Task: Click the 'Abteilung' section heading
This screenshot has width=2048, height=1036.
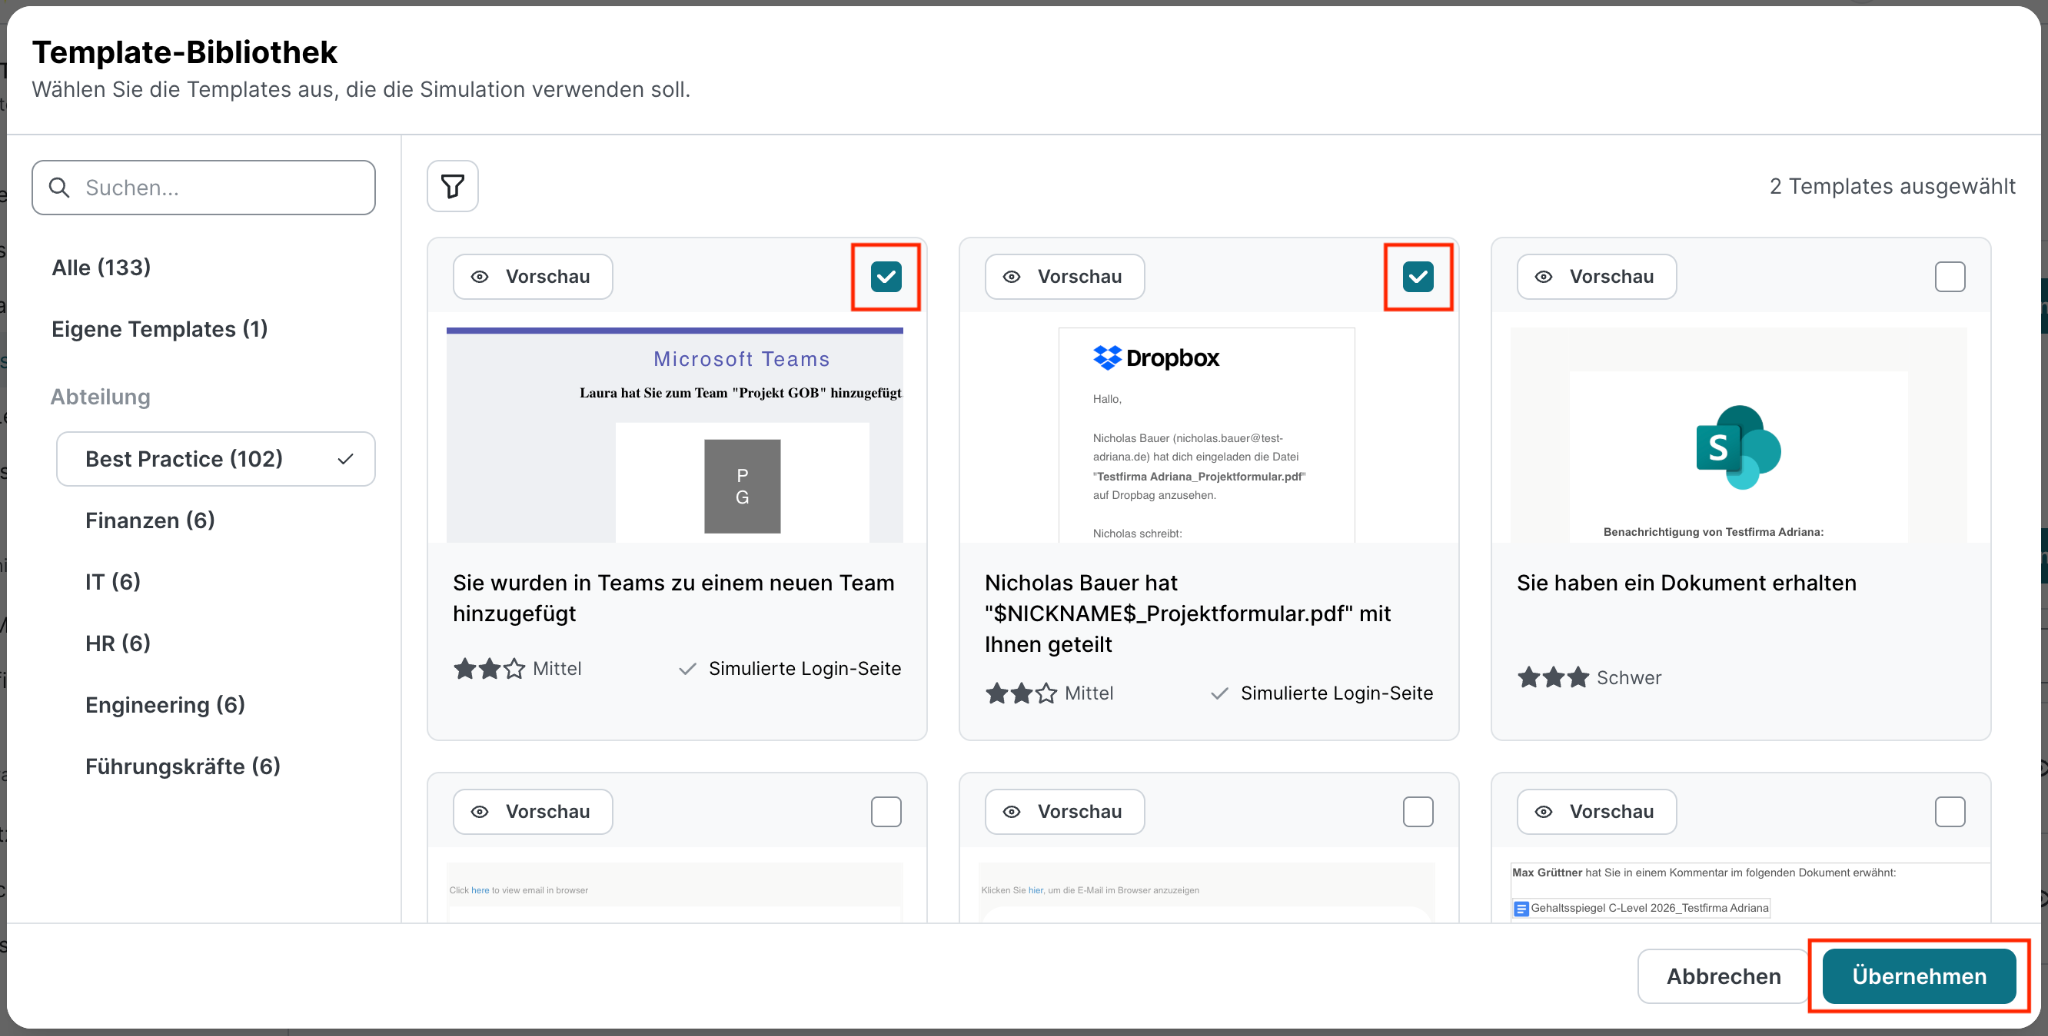Action: click(x=100, y=397)
